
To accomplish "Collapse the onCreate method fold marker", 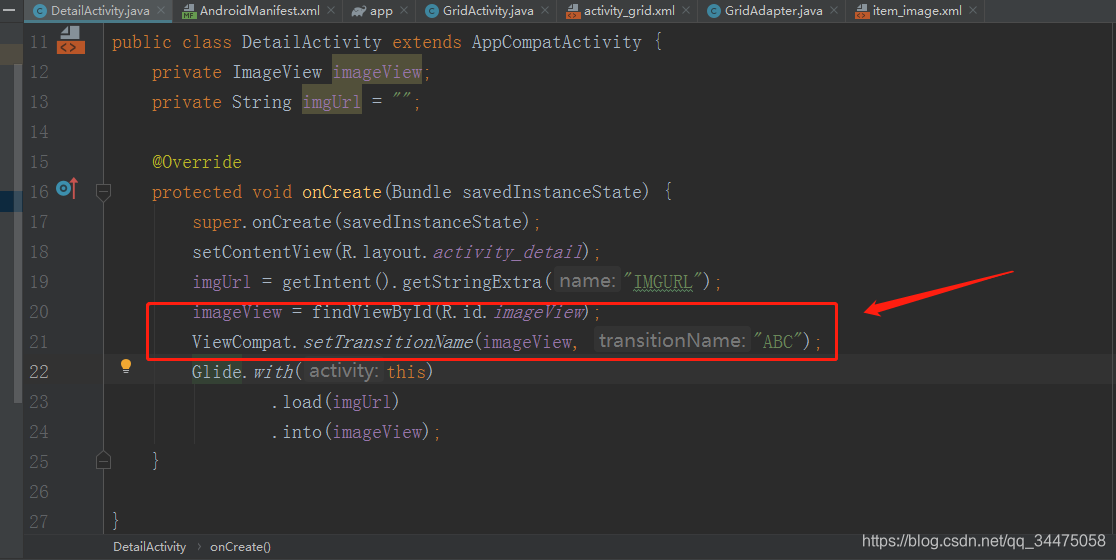I will pos(103,192).
